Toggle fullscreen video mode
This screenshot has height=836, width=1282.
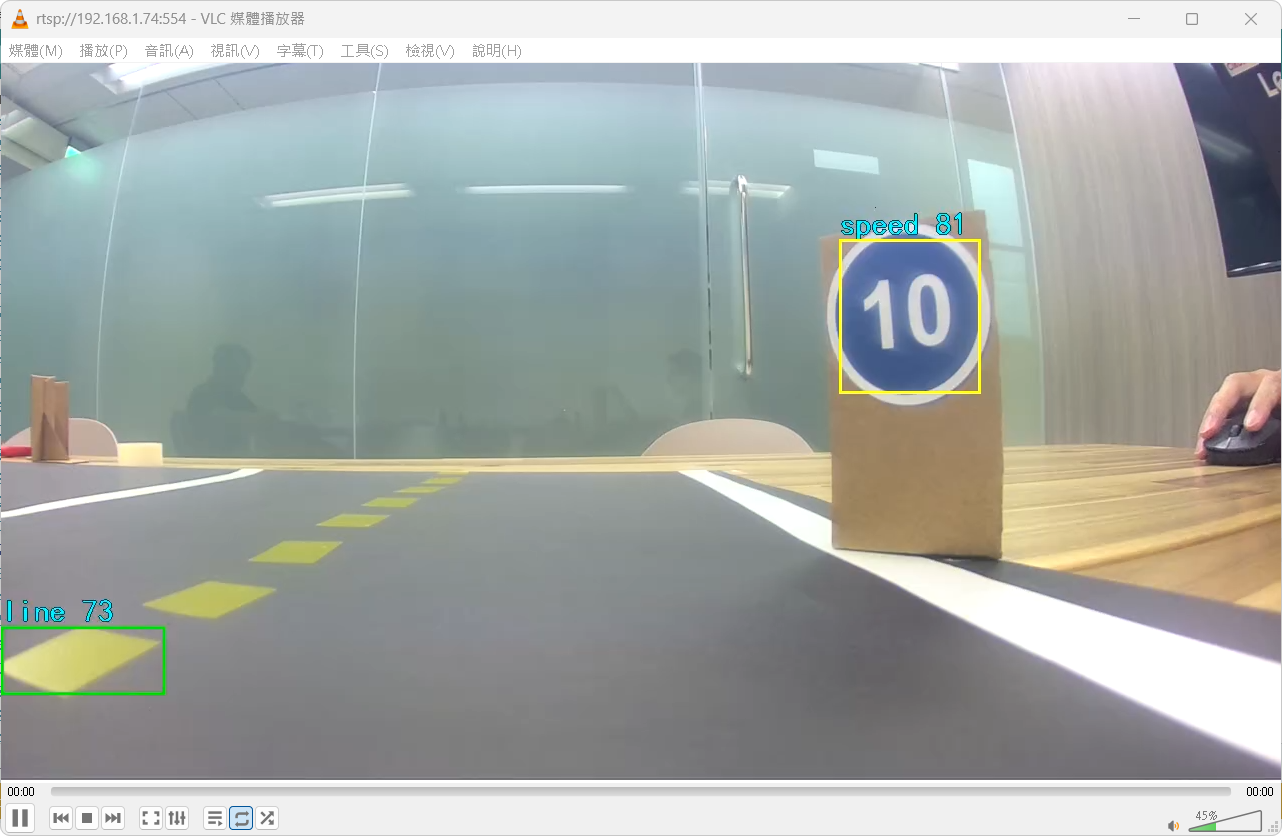pos(151,818)
